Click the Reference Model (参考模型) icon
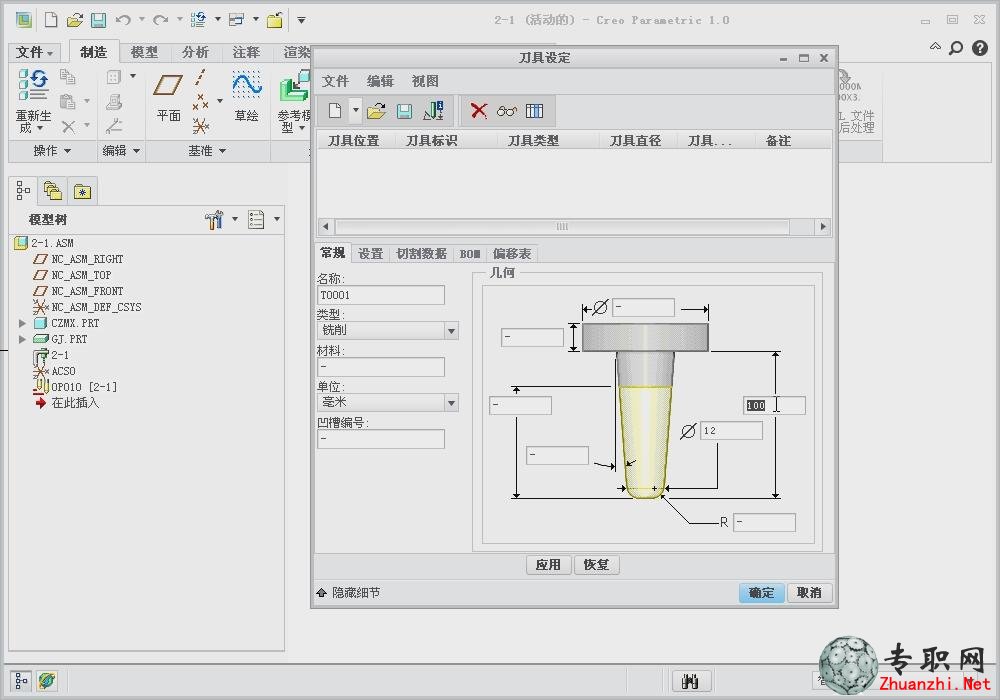 [x=294, y=87]
